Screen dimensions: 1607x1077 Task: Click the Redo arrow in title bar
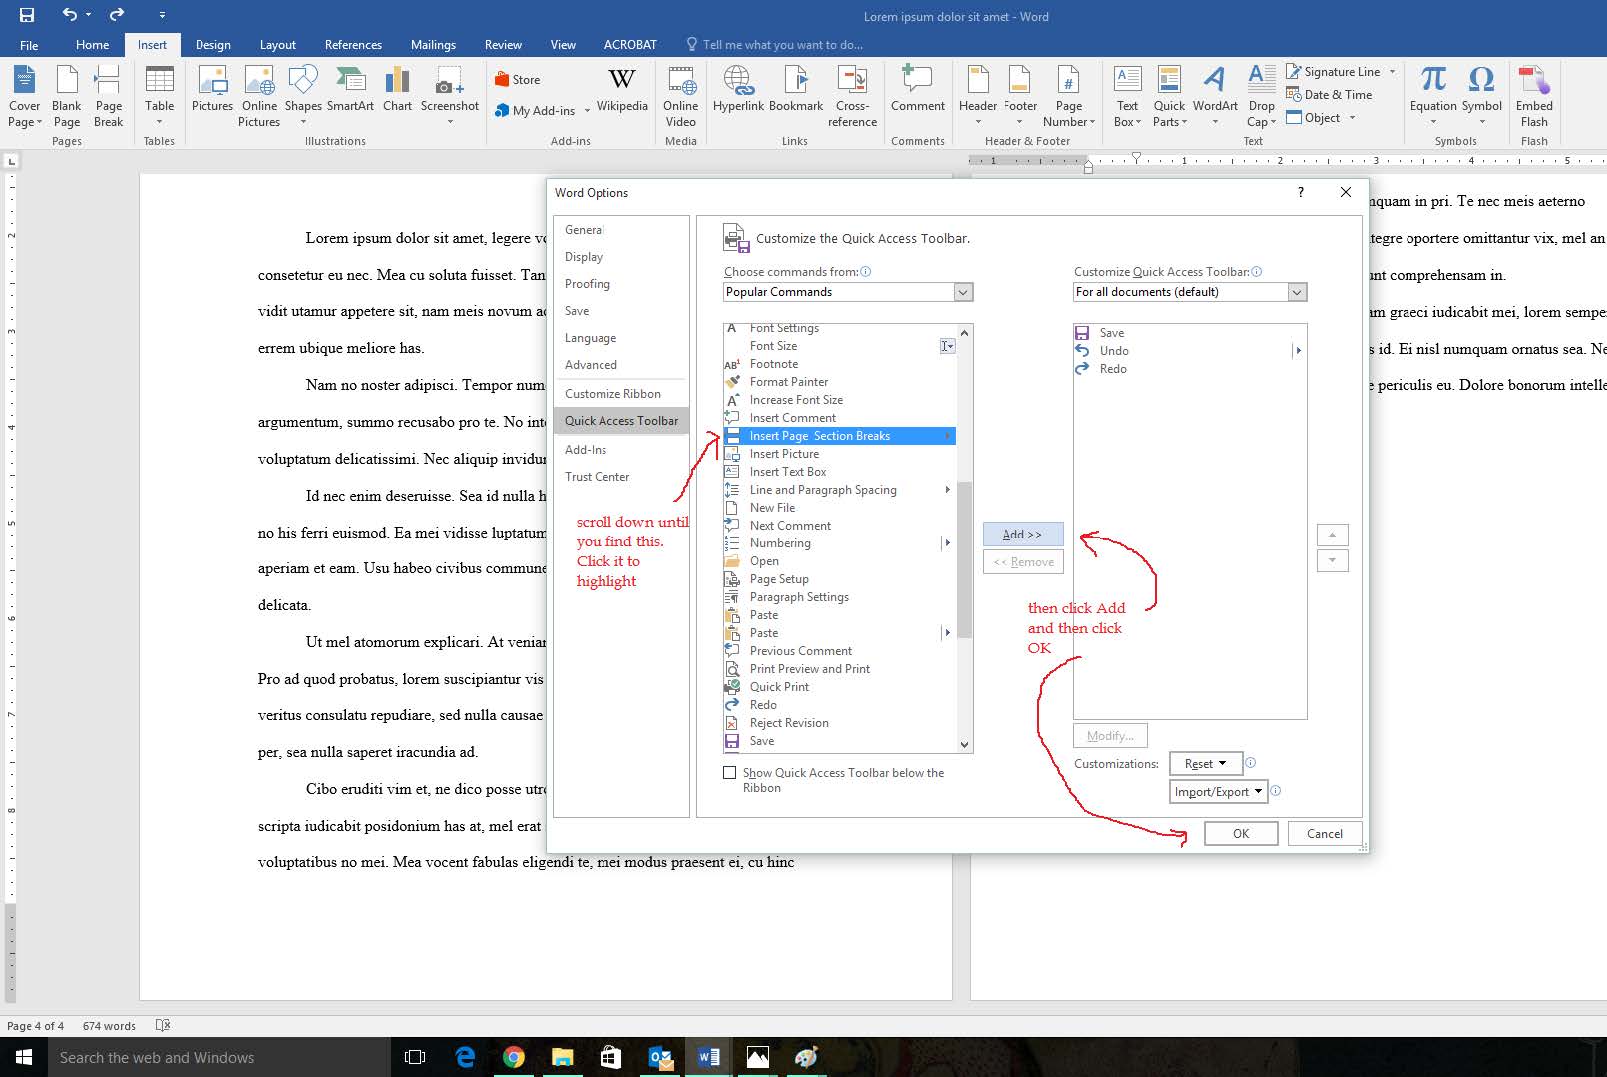coord(117,15)
